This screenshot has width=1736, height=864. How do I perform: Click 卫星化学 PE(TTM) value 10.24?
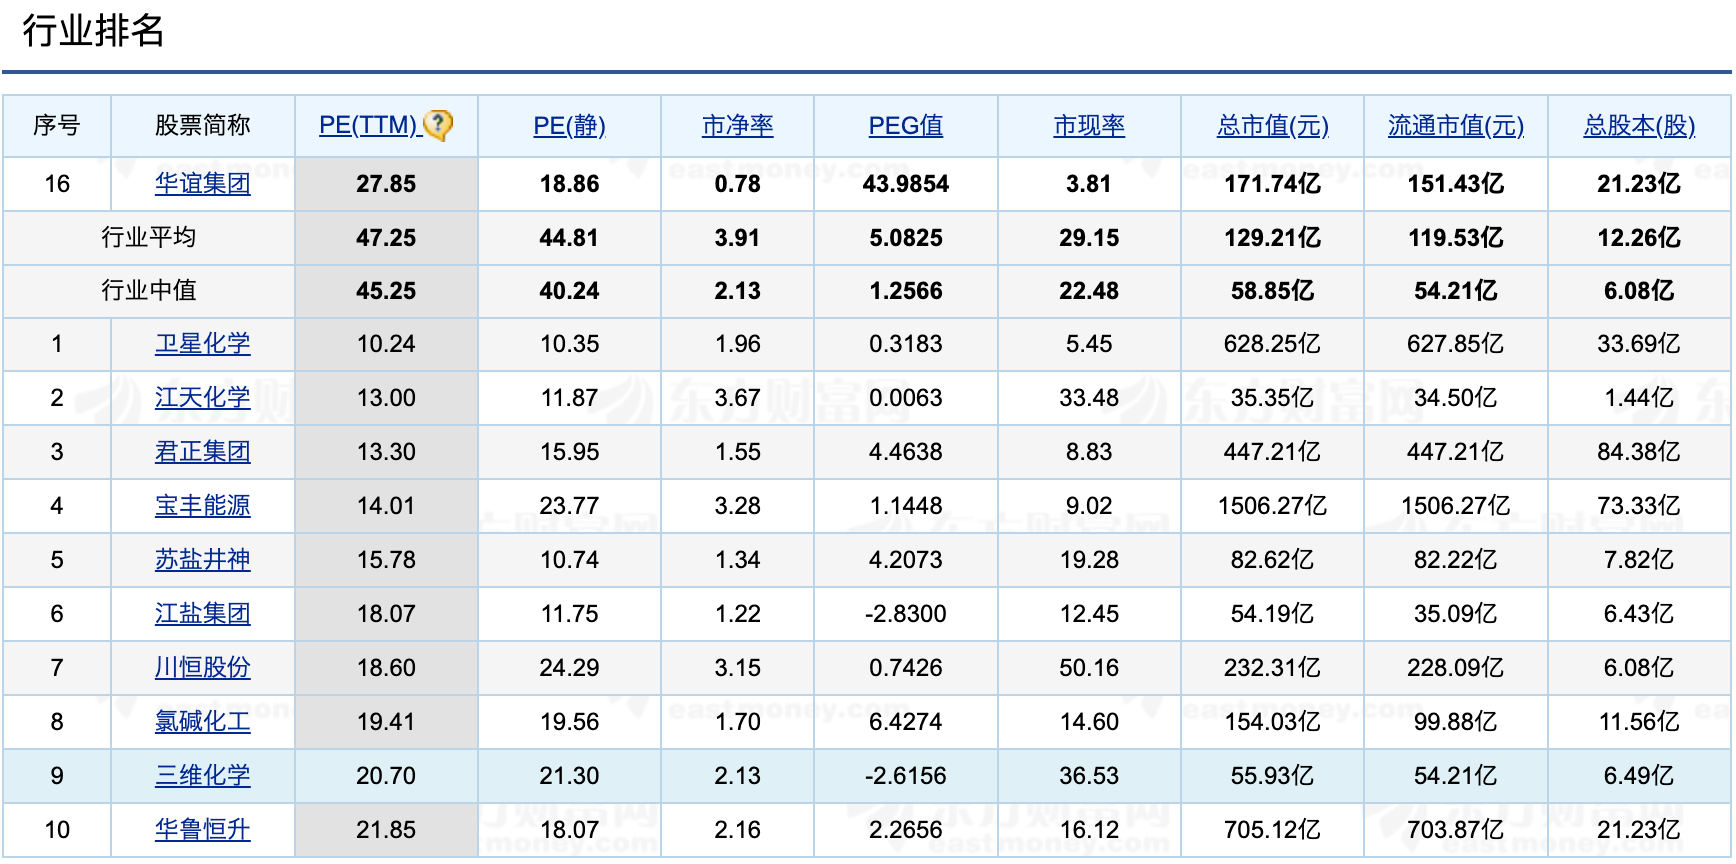[386, 344]
